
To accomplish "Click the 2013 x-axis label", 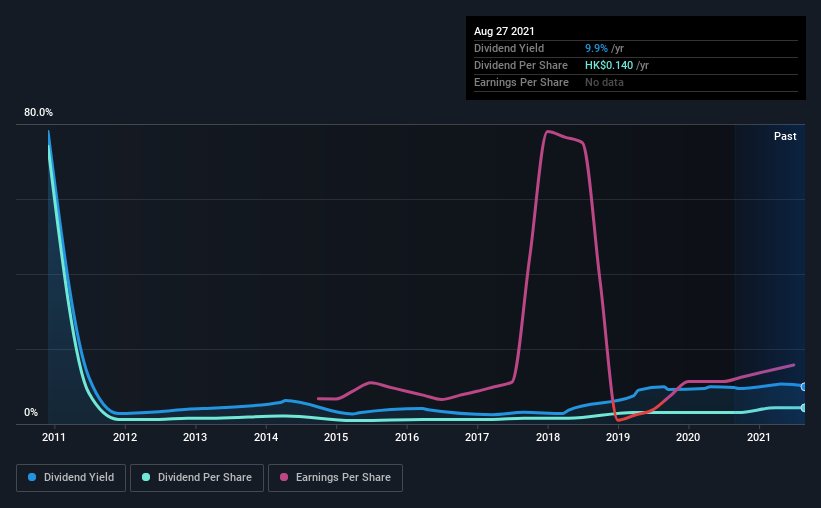I will (195, 437).
